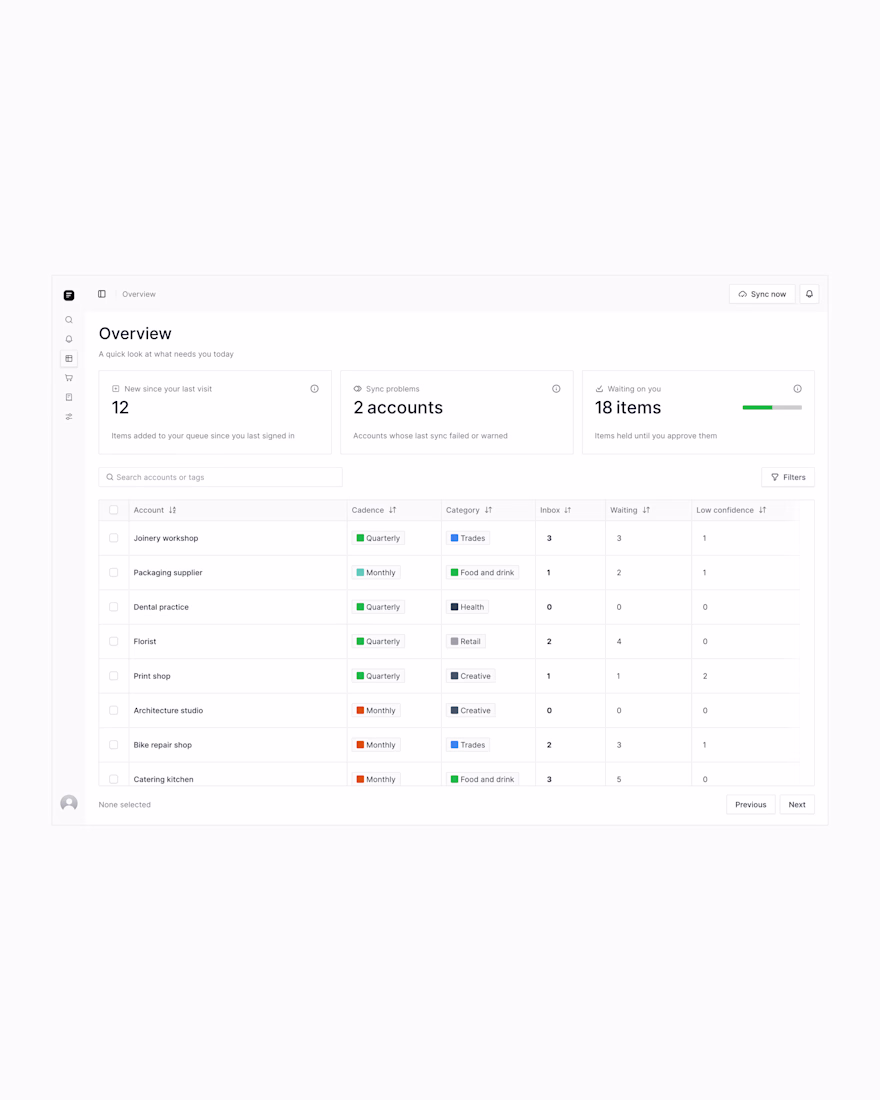880x1100 pixels.
Task: Select the Joinery workshop row checkbox
Action: click(x=114, y=538)
